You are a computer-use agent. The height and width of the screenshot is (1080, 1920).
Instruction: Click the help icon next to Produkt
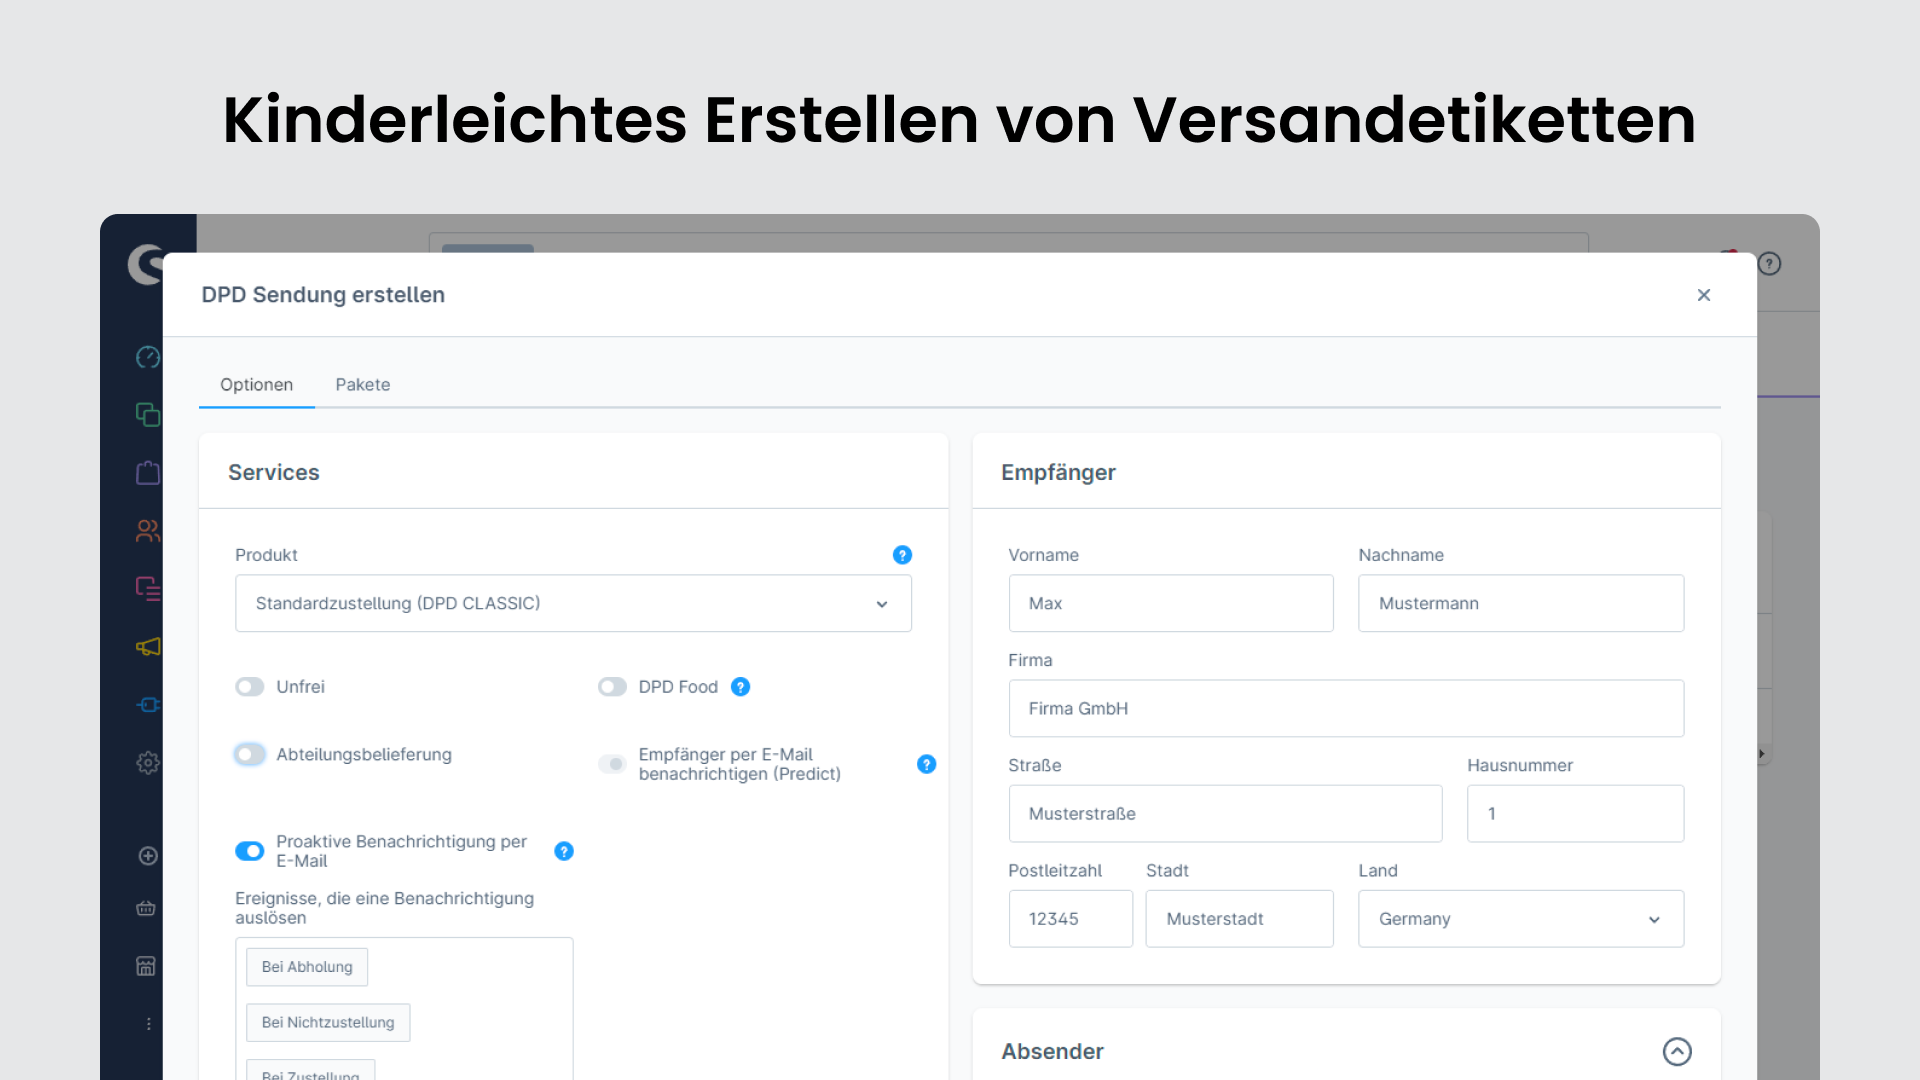pyautogui.click(x=902, y=555)
